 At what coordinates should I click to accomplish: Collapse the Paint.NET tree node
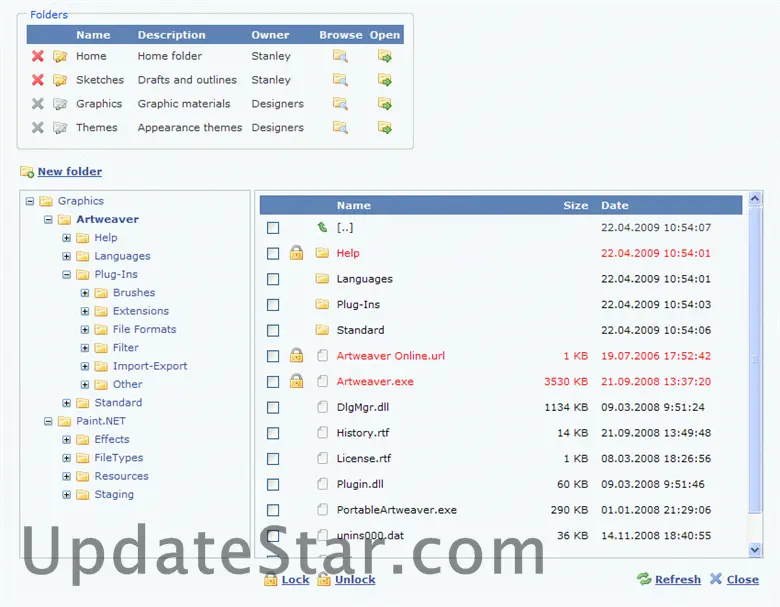[x=48, y=421]
